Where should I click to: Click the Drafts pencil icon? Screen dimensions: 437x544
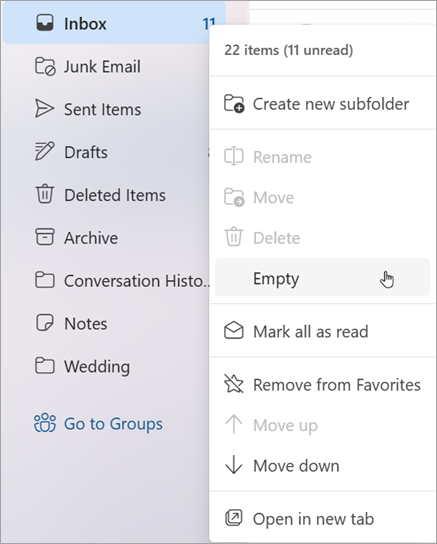[45, 151]
